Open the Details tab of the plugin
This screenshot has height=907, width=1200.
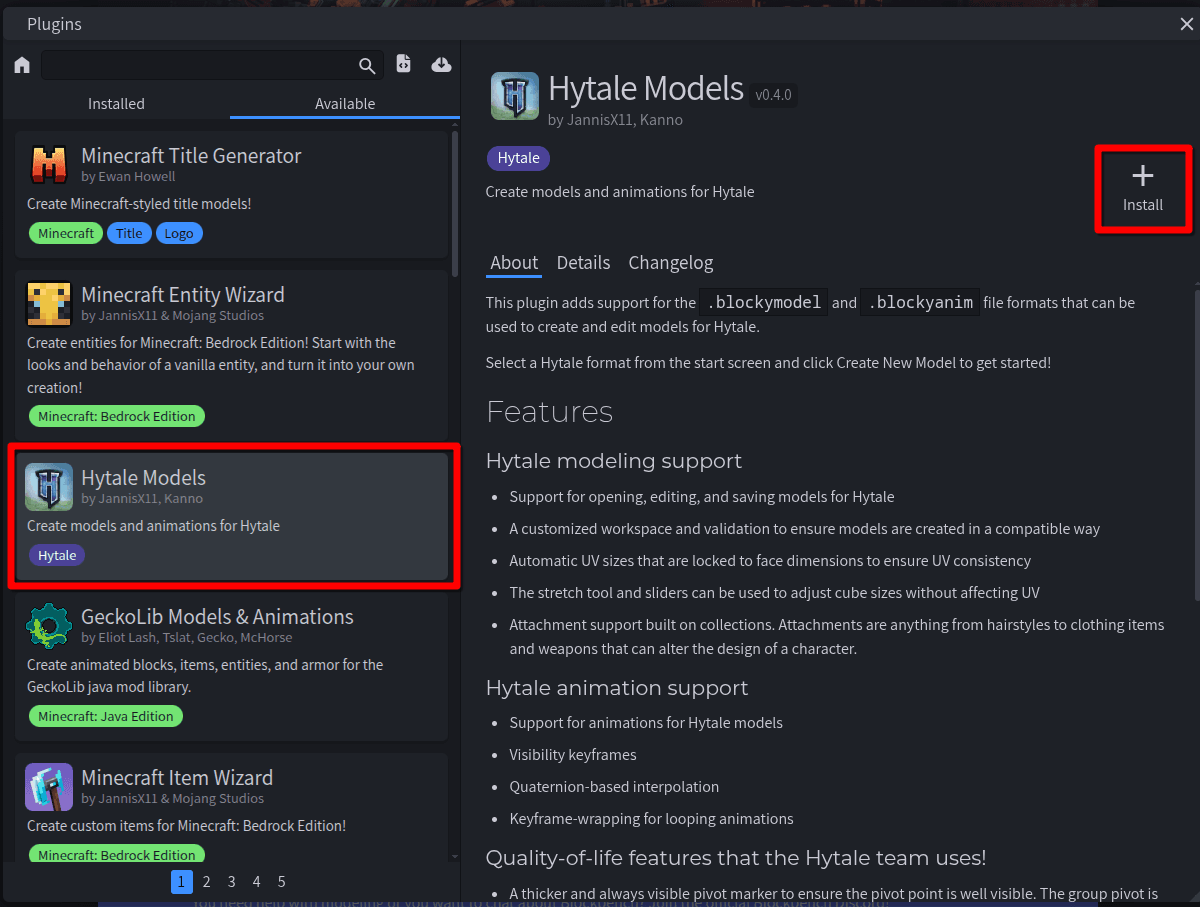point(583,262)
